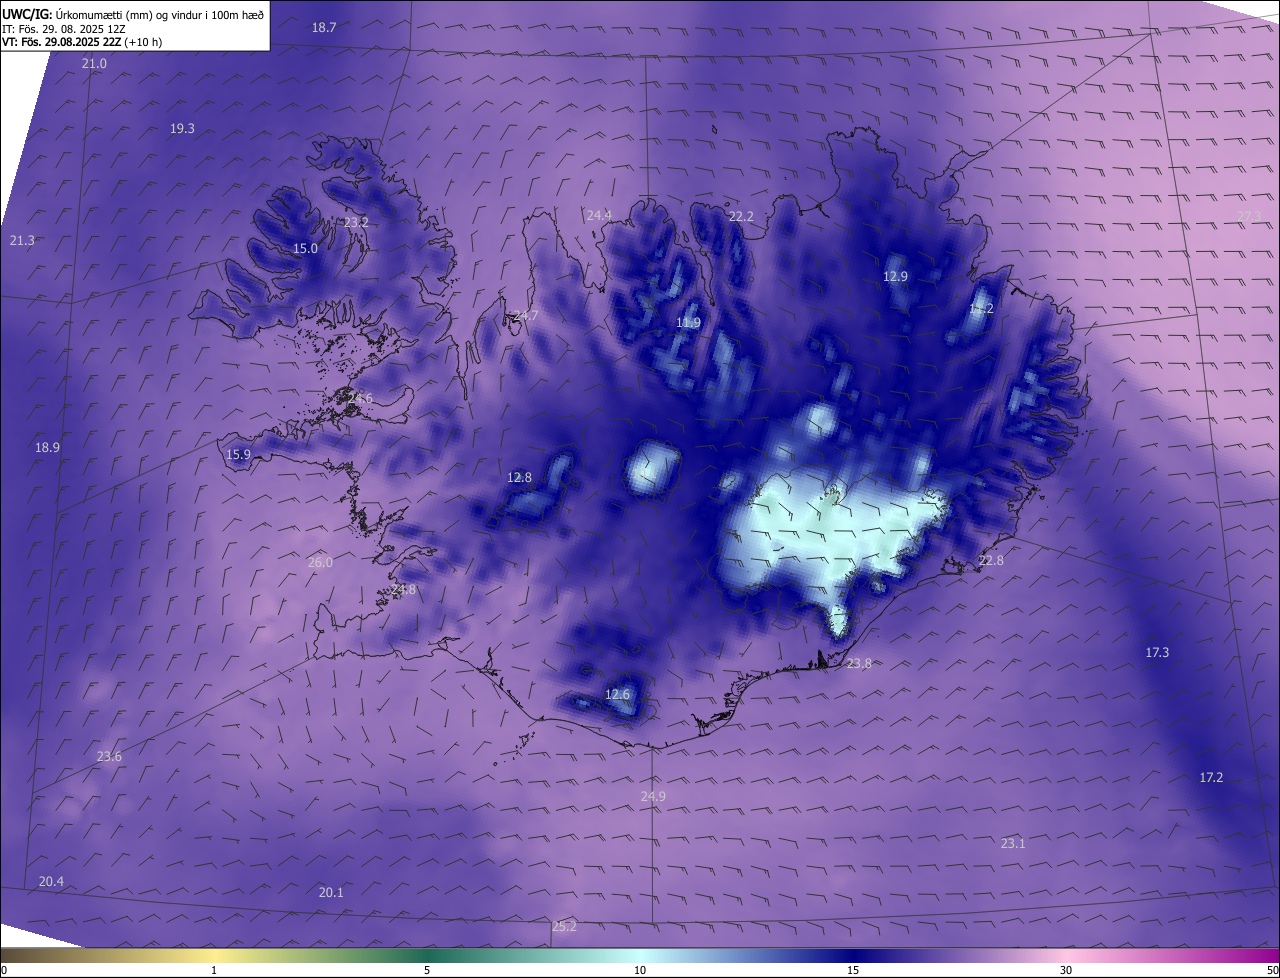Click the colorbar tick label 0

(x=4, y=971)
